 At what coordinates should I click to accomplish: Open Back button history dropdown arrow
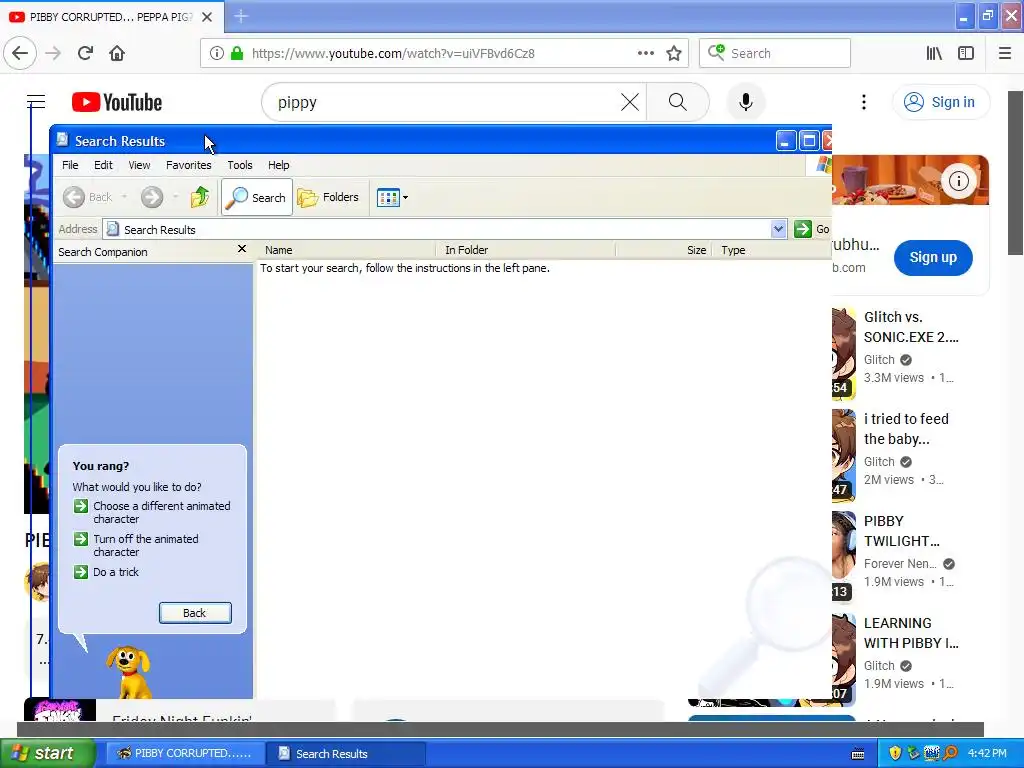(124, 197)
